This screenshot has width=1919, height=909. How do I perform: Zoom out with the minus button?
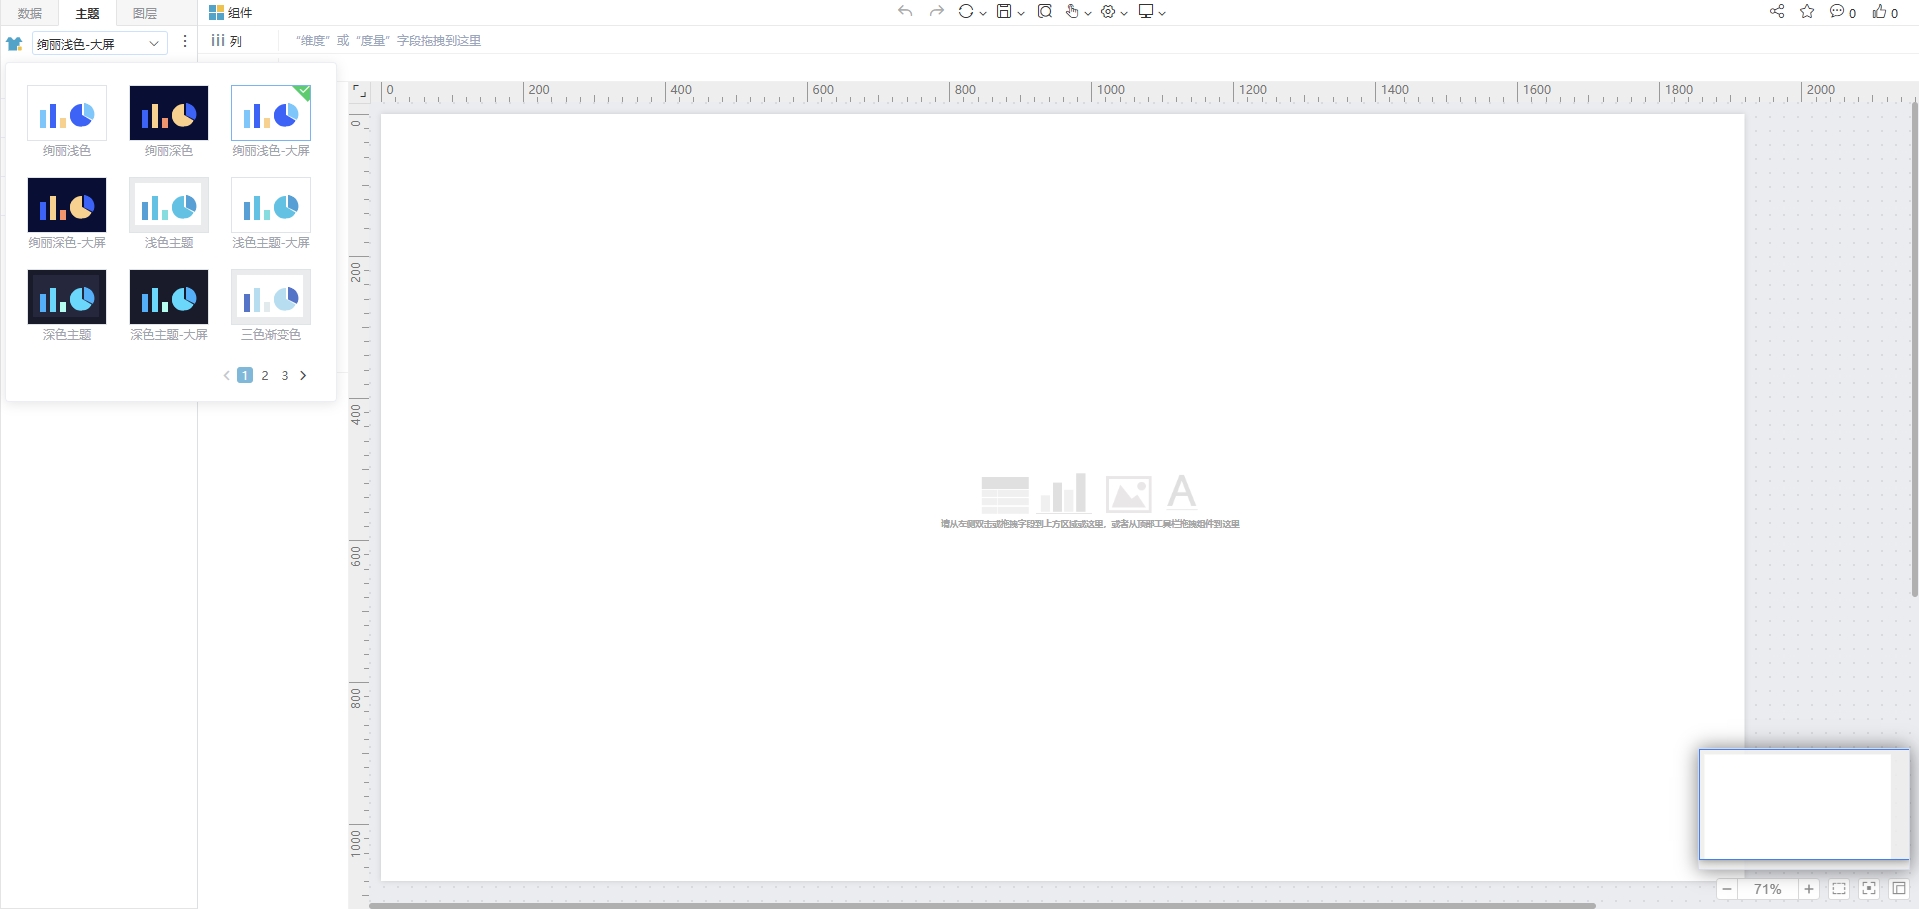(x=1727, y=889)
